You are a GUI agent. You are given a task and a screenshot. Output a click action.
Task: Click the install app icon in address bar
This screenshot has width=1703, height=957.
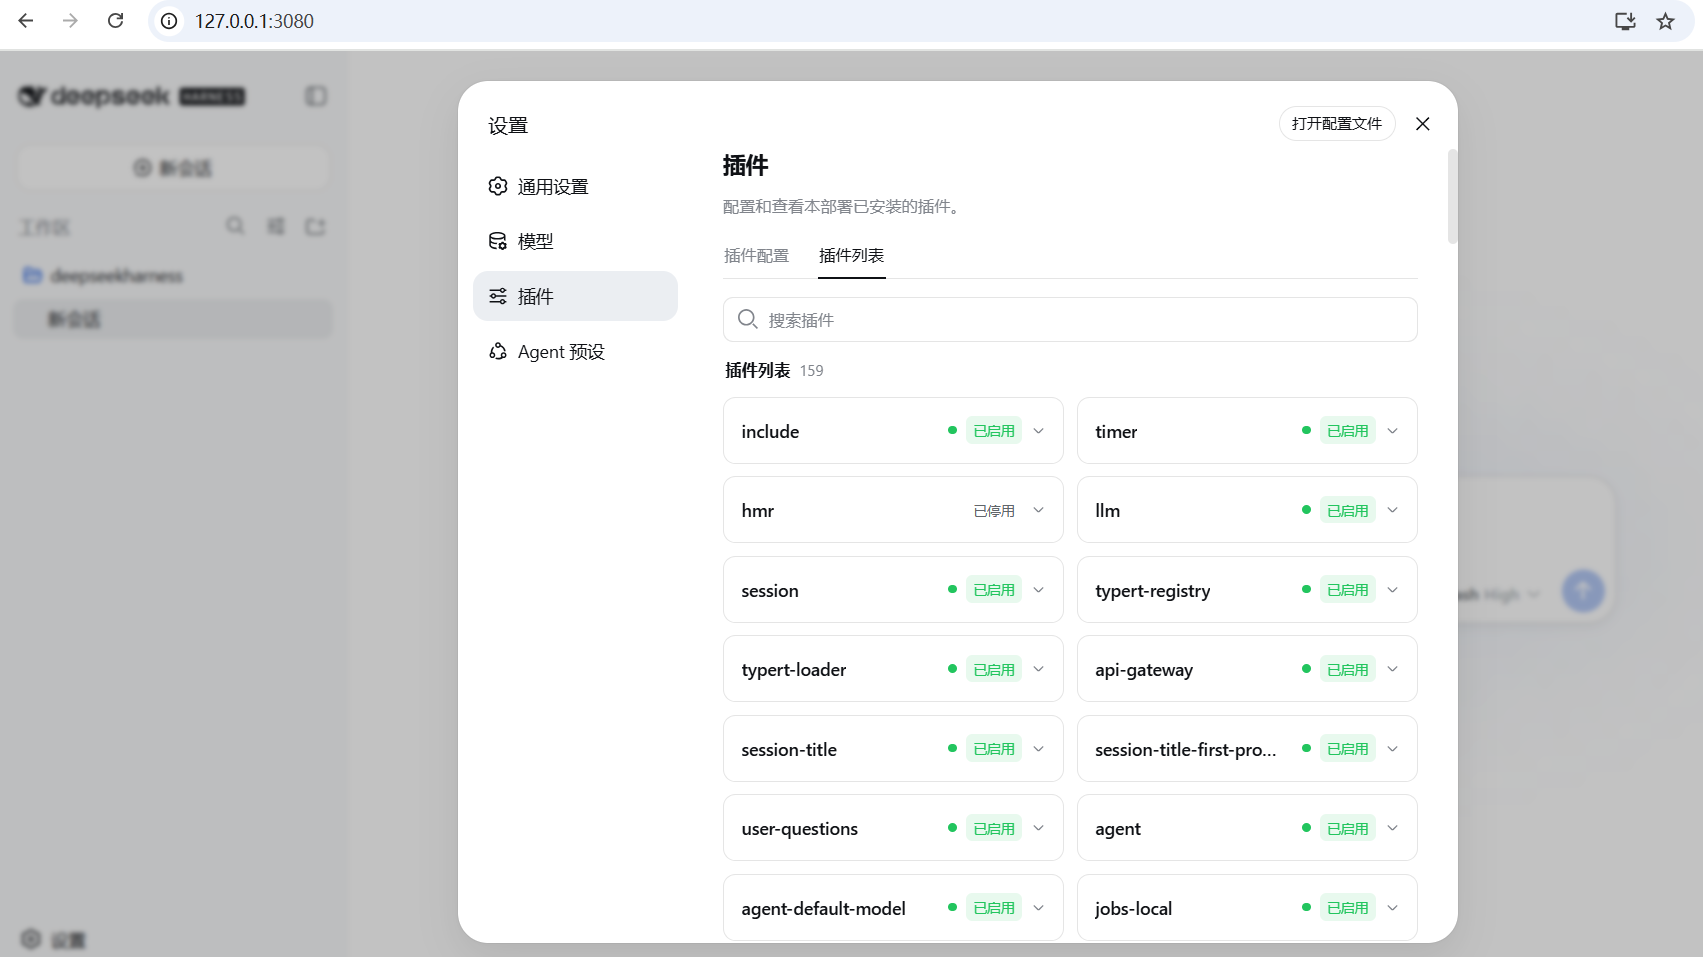pyautogui.click(x=1625, y=21)
